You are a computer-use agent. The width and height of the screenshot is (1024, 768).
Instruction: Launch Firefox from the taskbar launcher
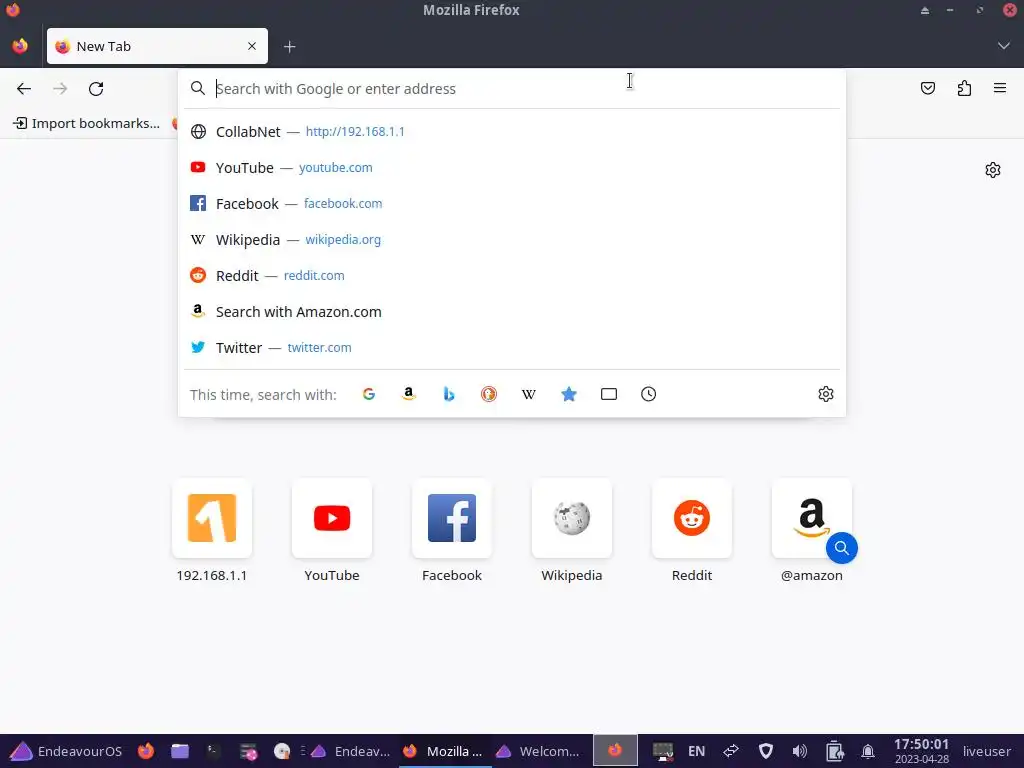pos(146,751)
